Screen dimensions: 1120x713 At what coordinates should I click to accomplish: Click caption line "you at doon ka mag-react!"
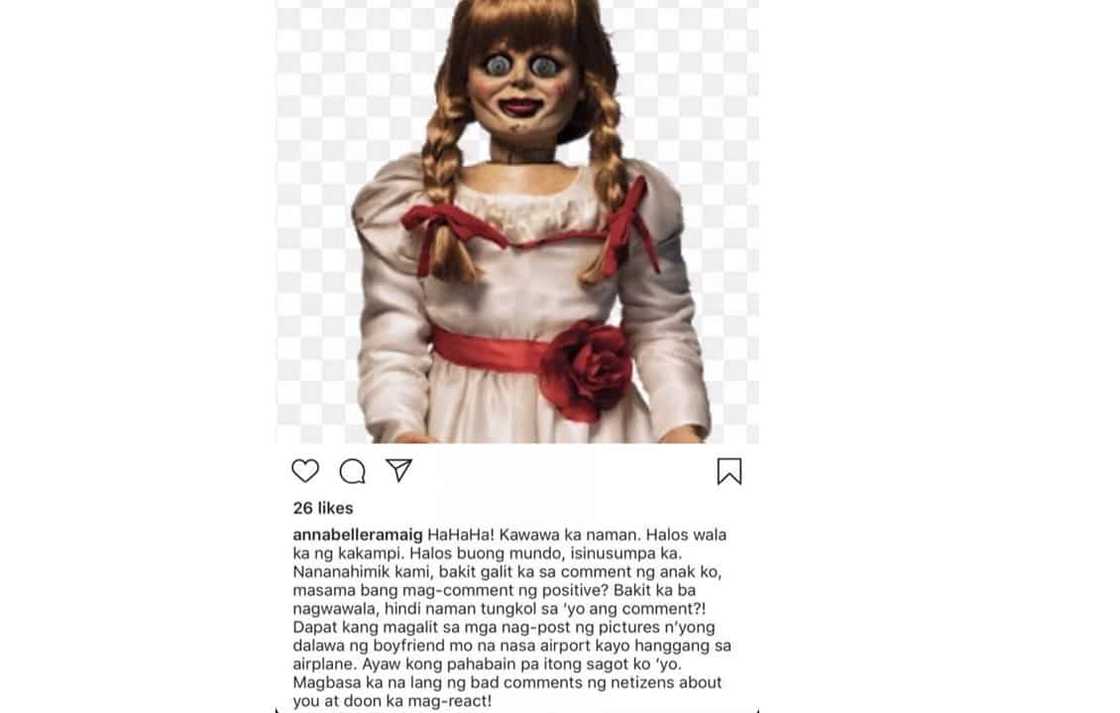[x=392, y=702]
